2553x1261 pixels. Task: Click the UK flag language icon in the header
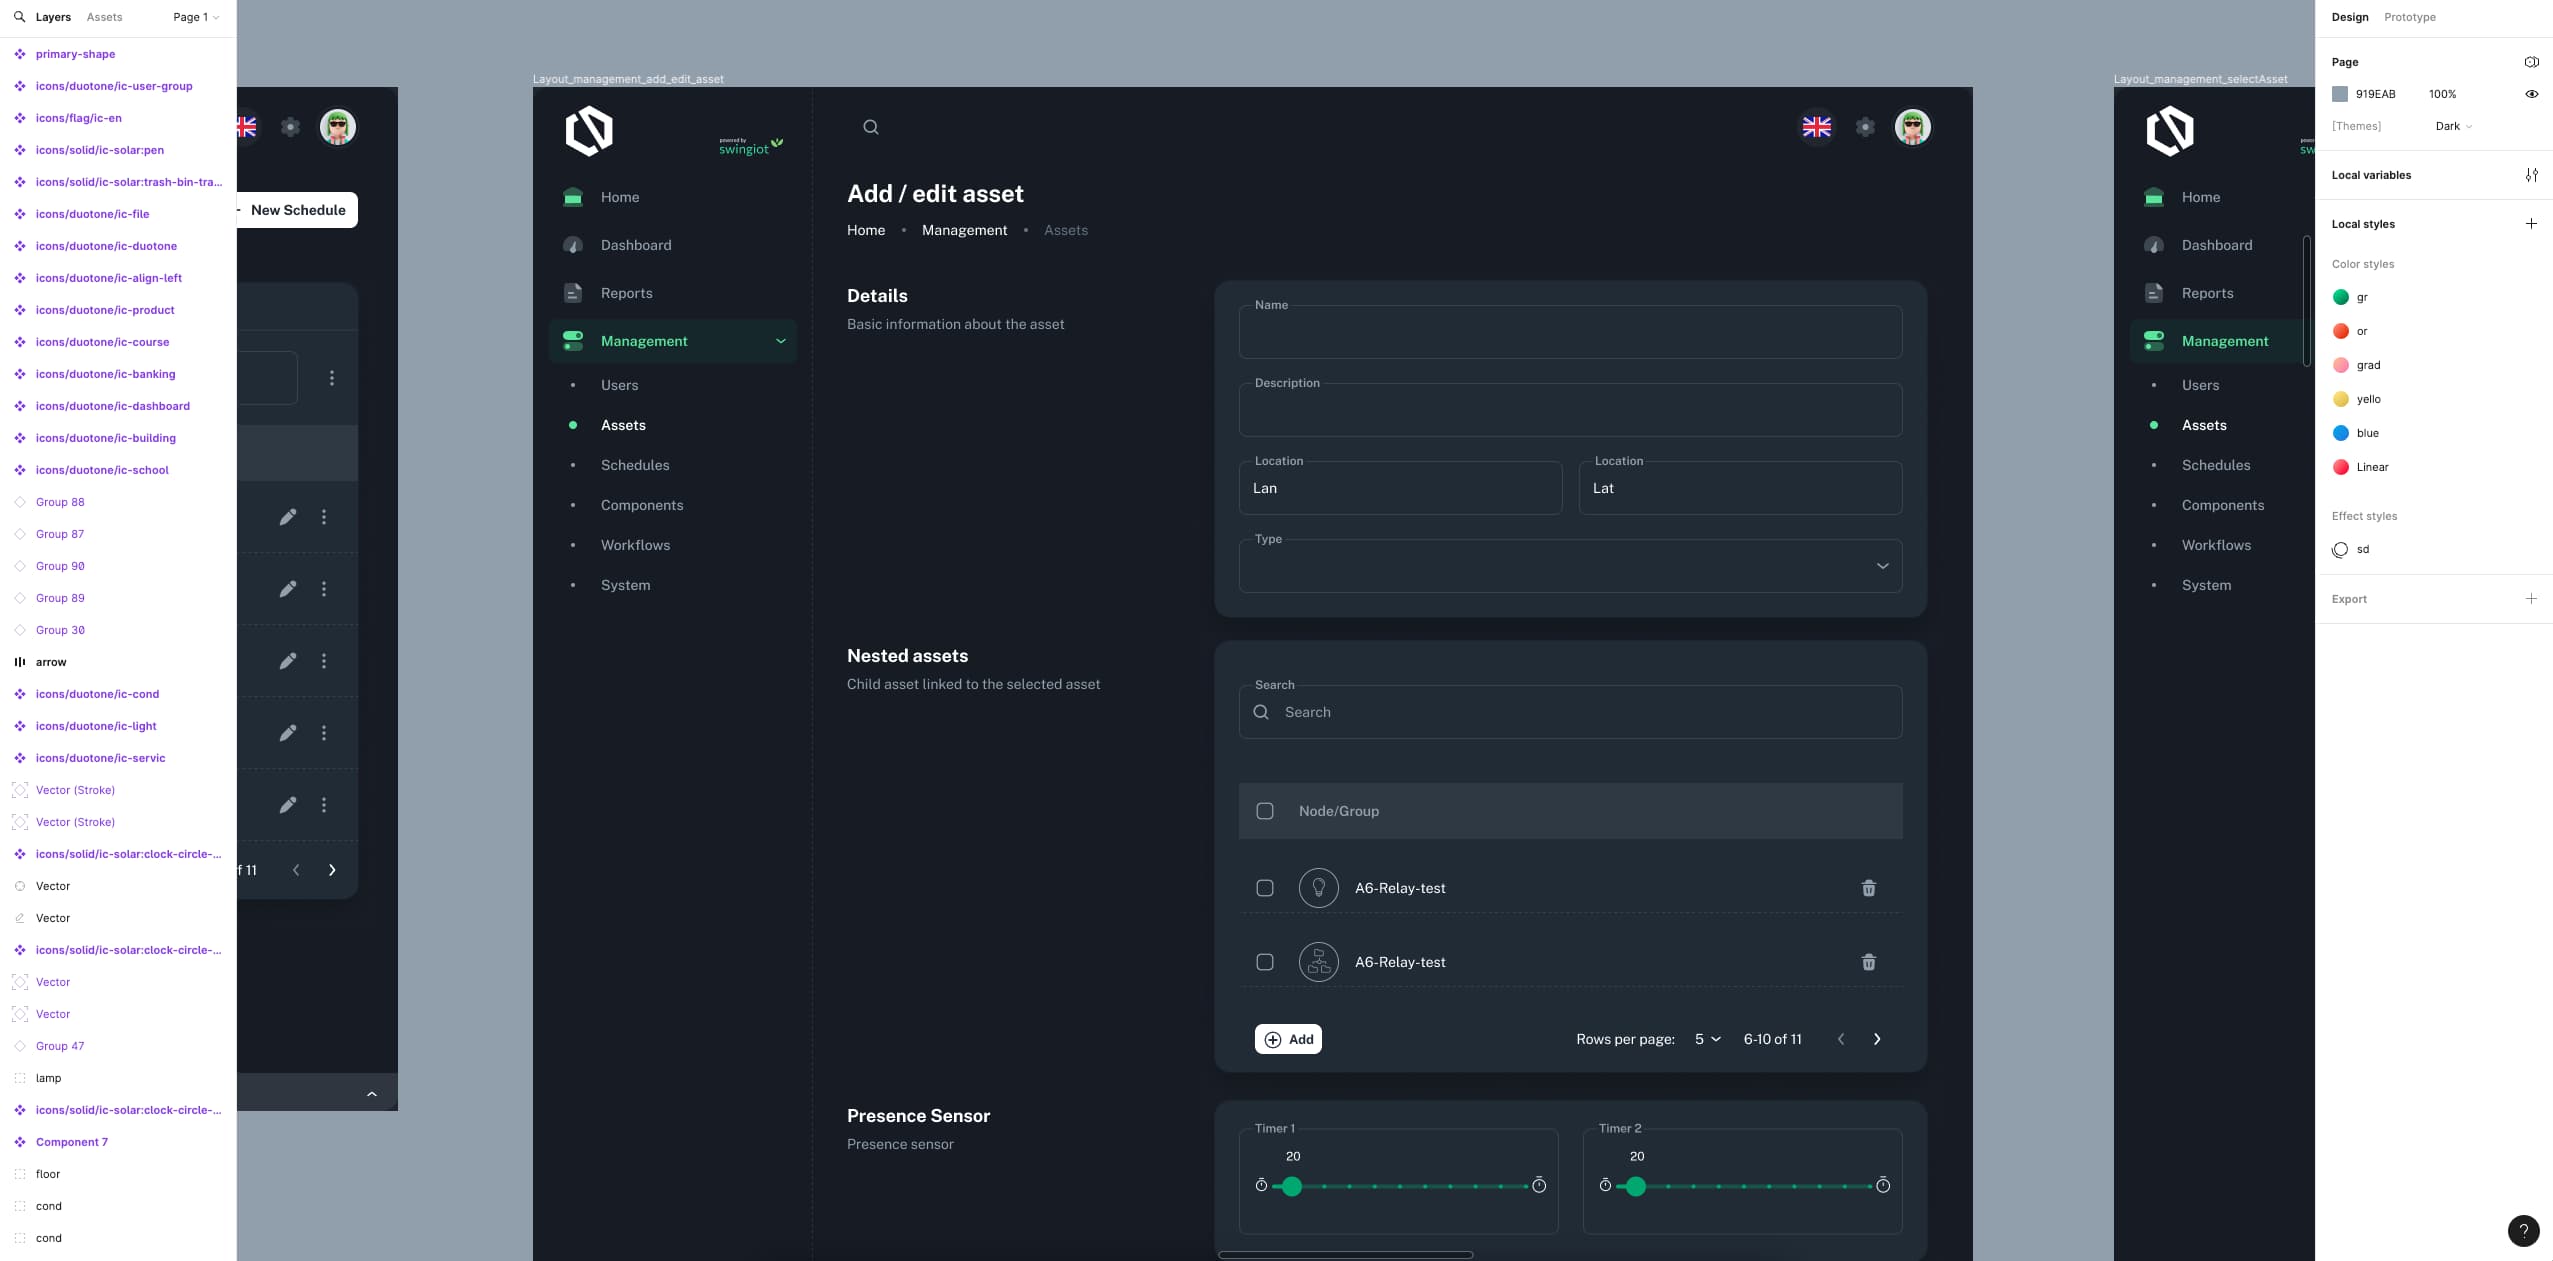click(x=1816, y=127)
